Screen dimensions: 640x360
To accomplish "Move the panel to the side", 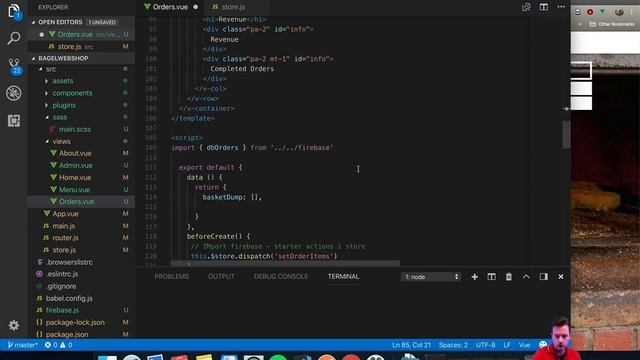I will pos(544,277).
